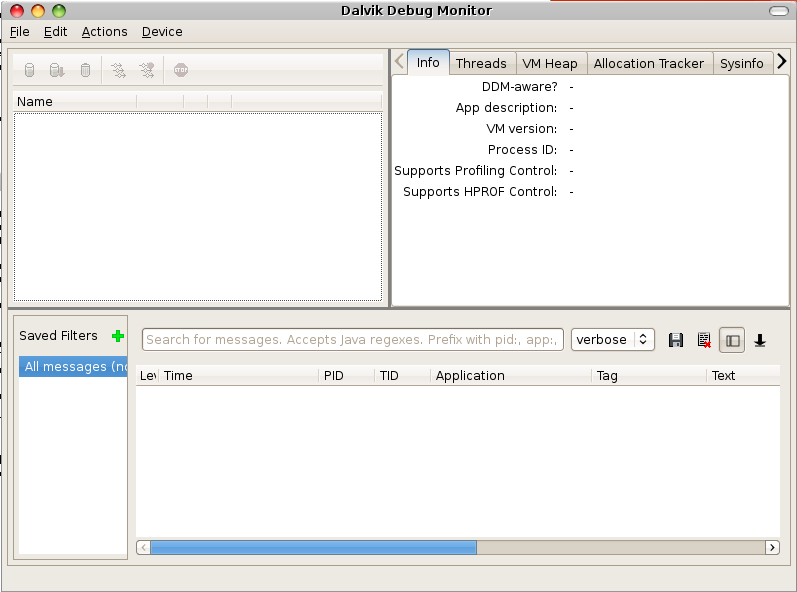The width and height of the screenshot is (797, 592).
Task: Click the App description: label
Action: (506, 108)
